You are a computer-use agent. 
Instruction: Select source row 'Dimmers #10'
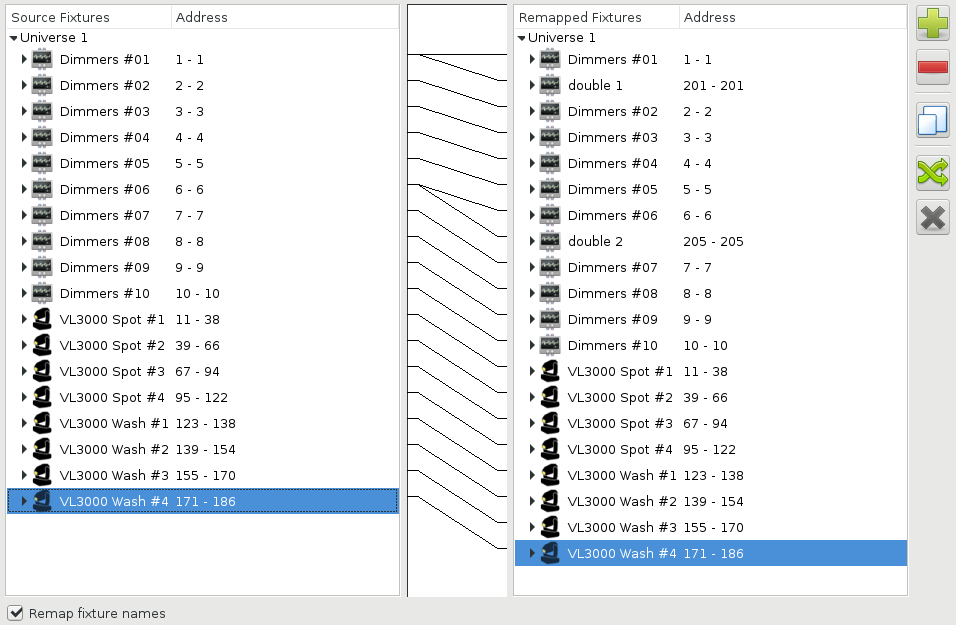click(202, 293)
